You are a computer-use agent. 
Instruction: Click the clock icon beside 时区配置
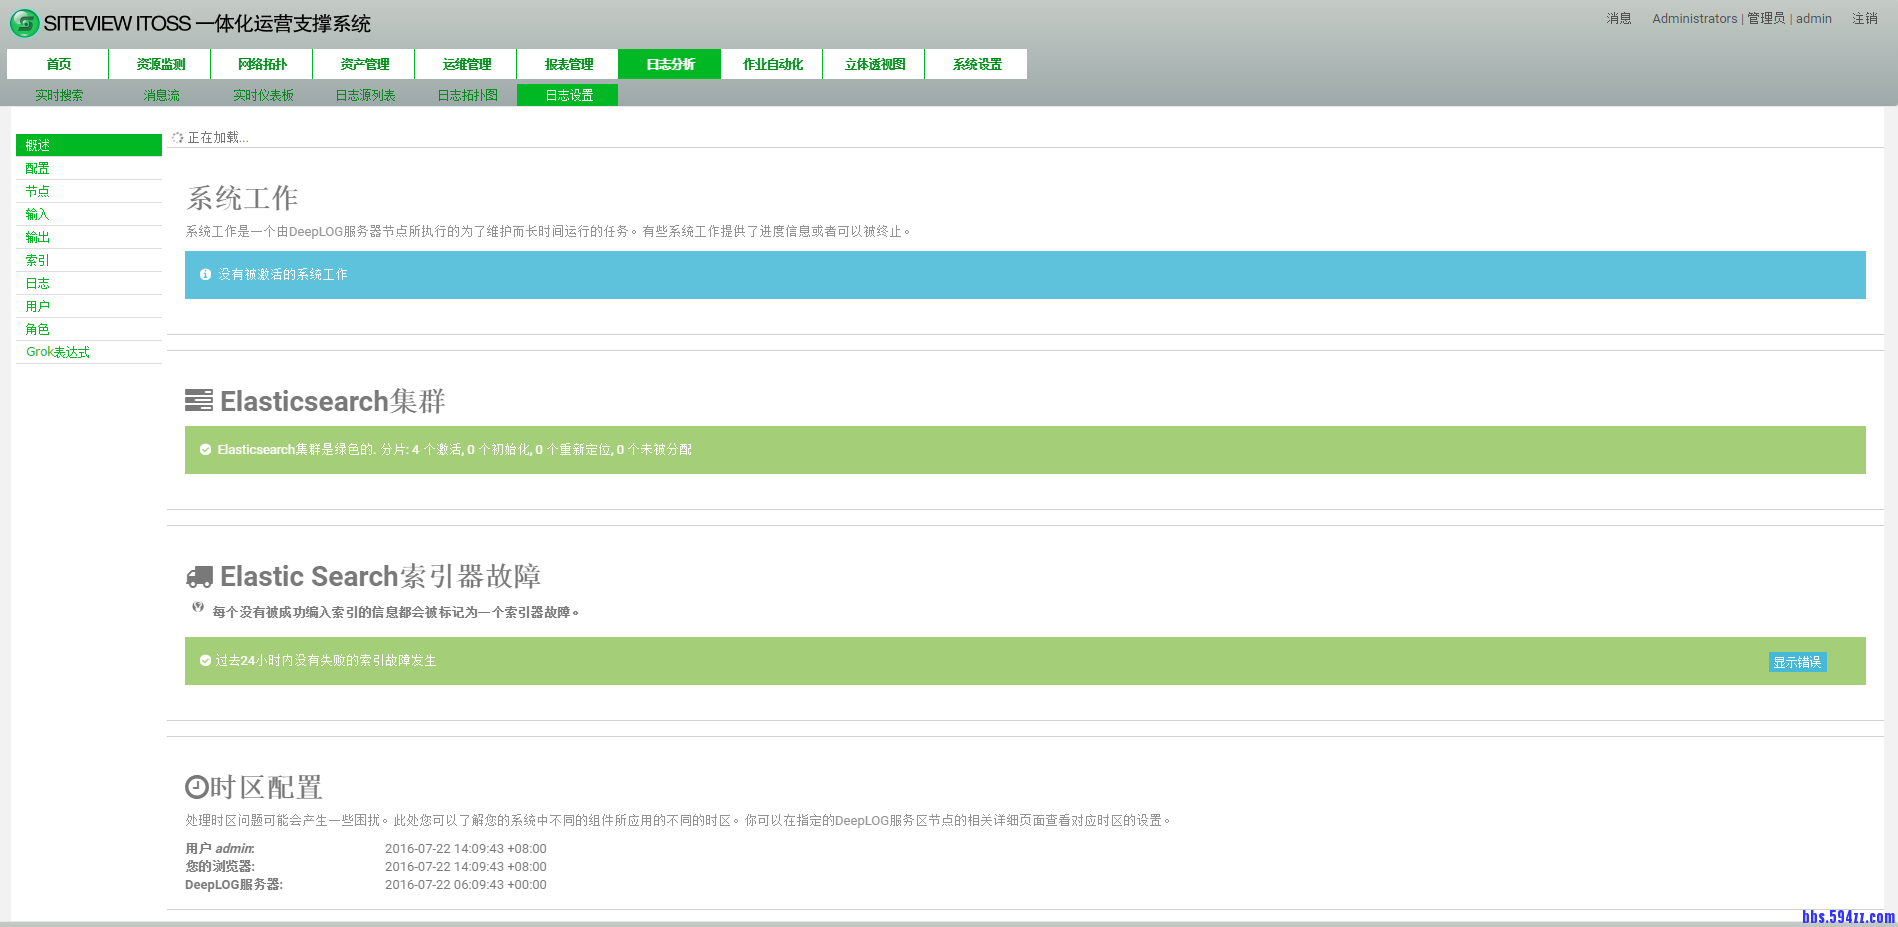point(193,787)
